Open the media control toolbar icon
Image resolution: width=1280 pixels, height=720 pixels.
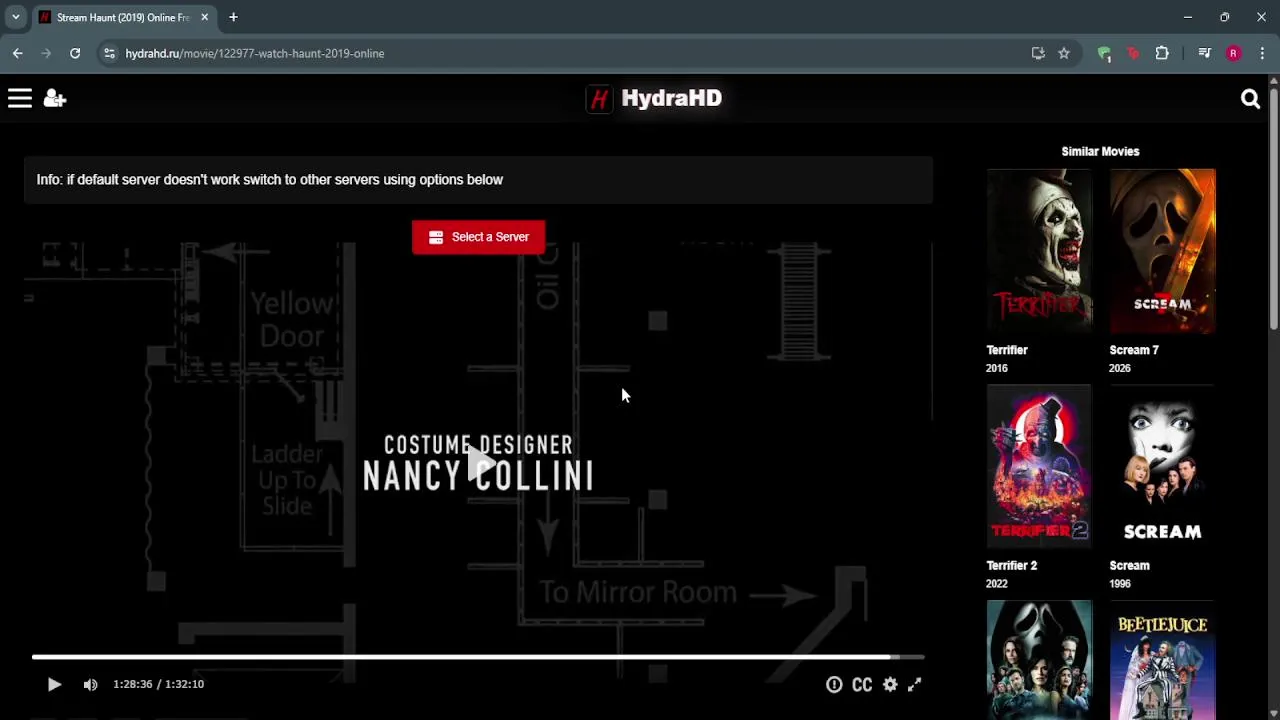click(x=1204, y=53)
